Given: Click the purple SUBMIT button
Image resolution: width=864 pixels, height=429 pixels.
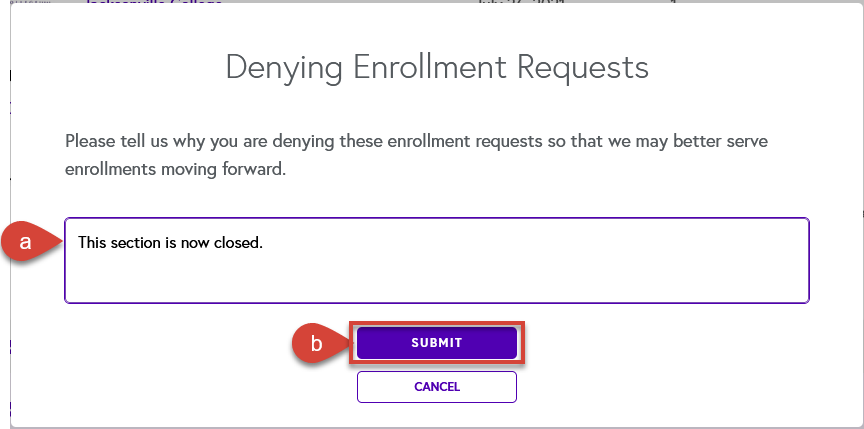Looking at the screenshot, I should [x=436, y=343].
